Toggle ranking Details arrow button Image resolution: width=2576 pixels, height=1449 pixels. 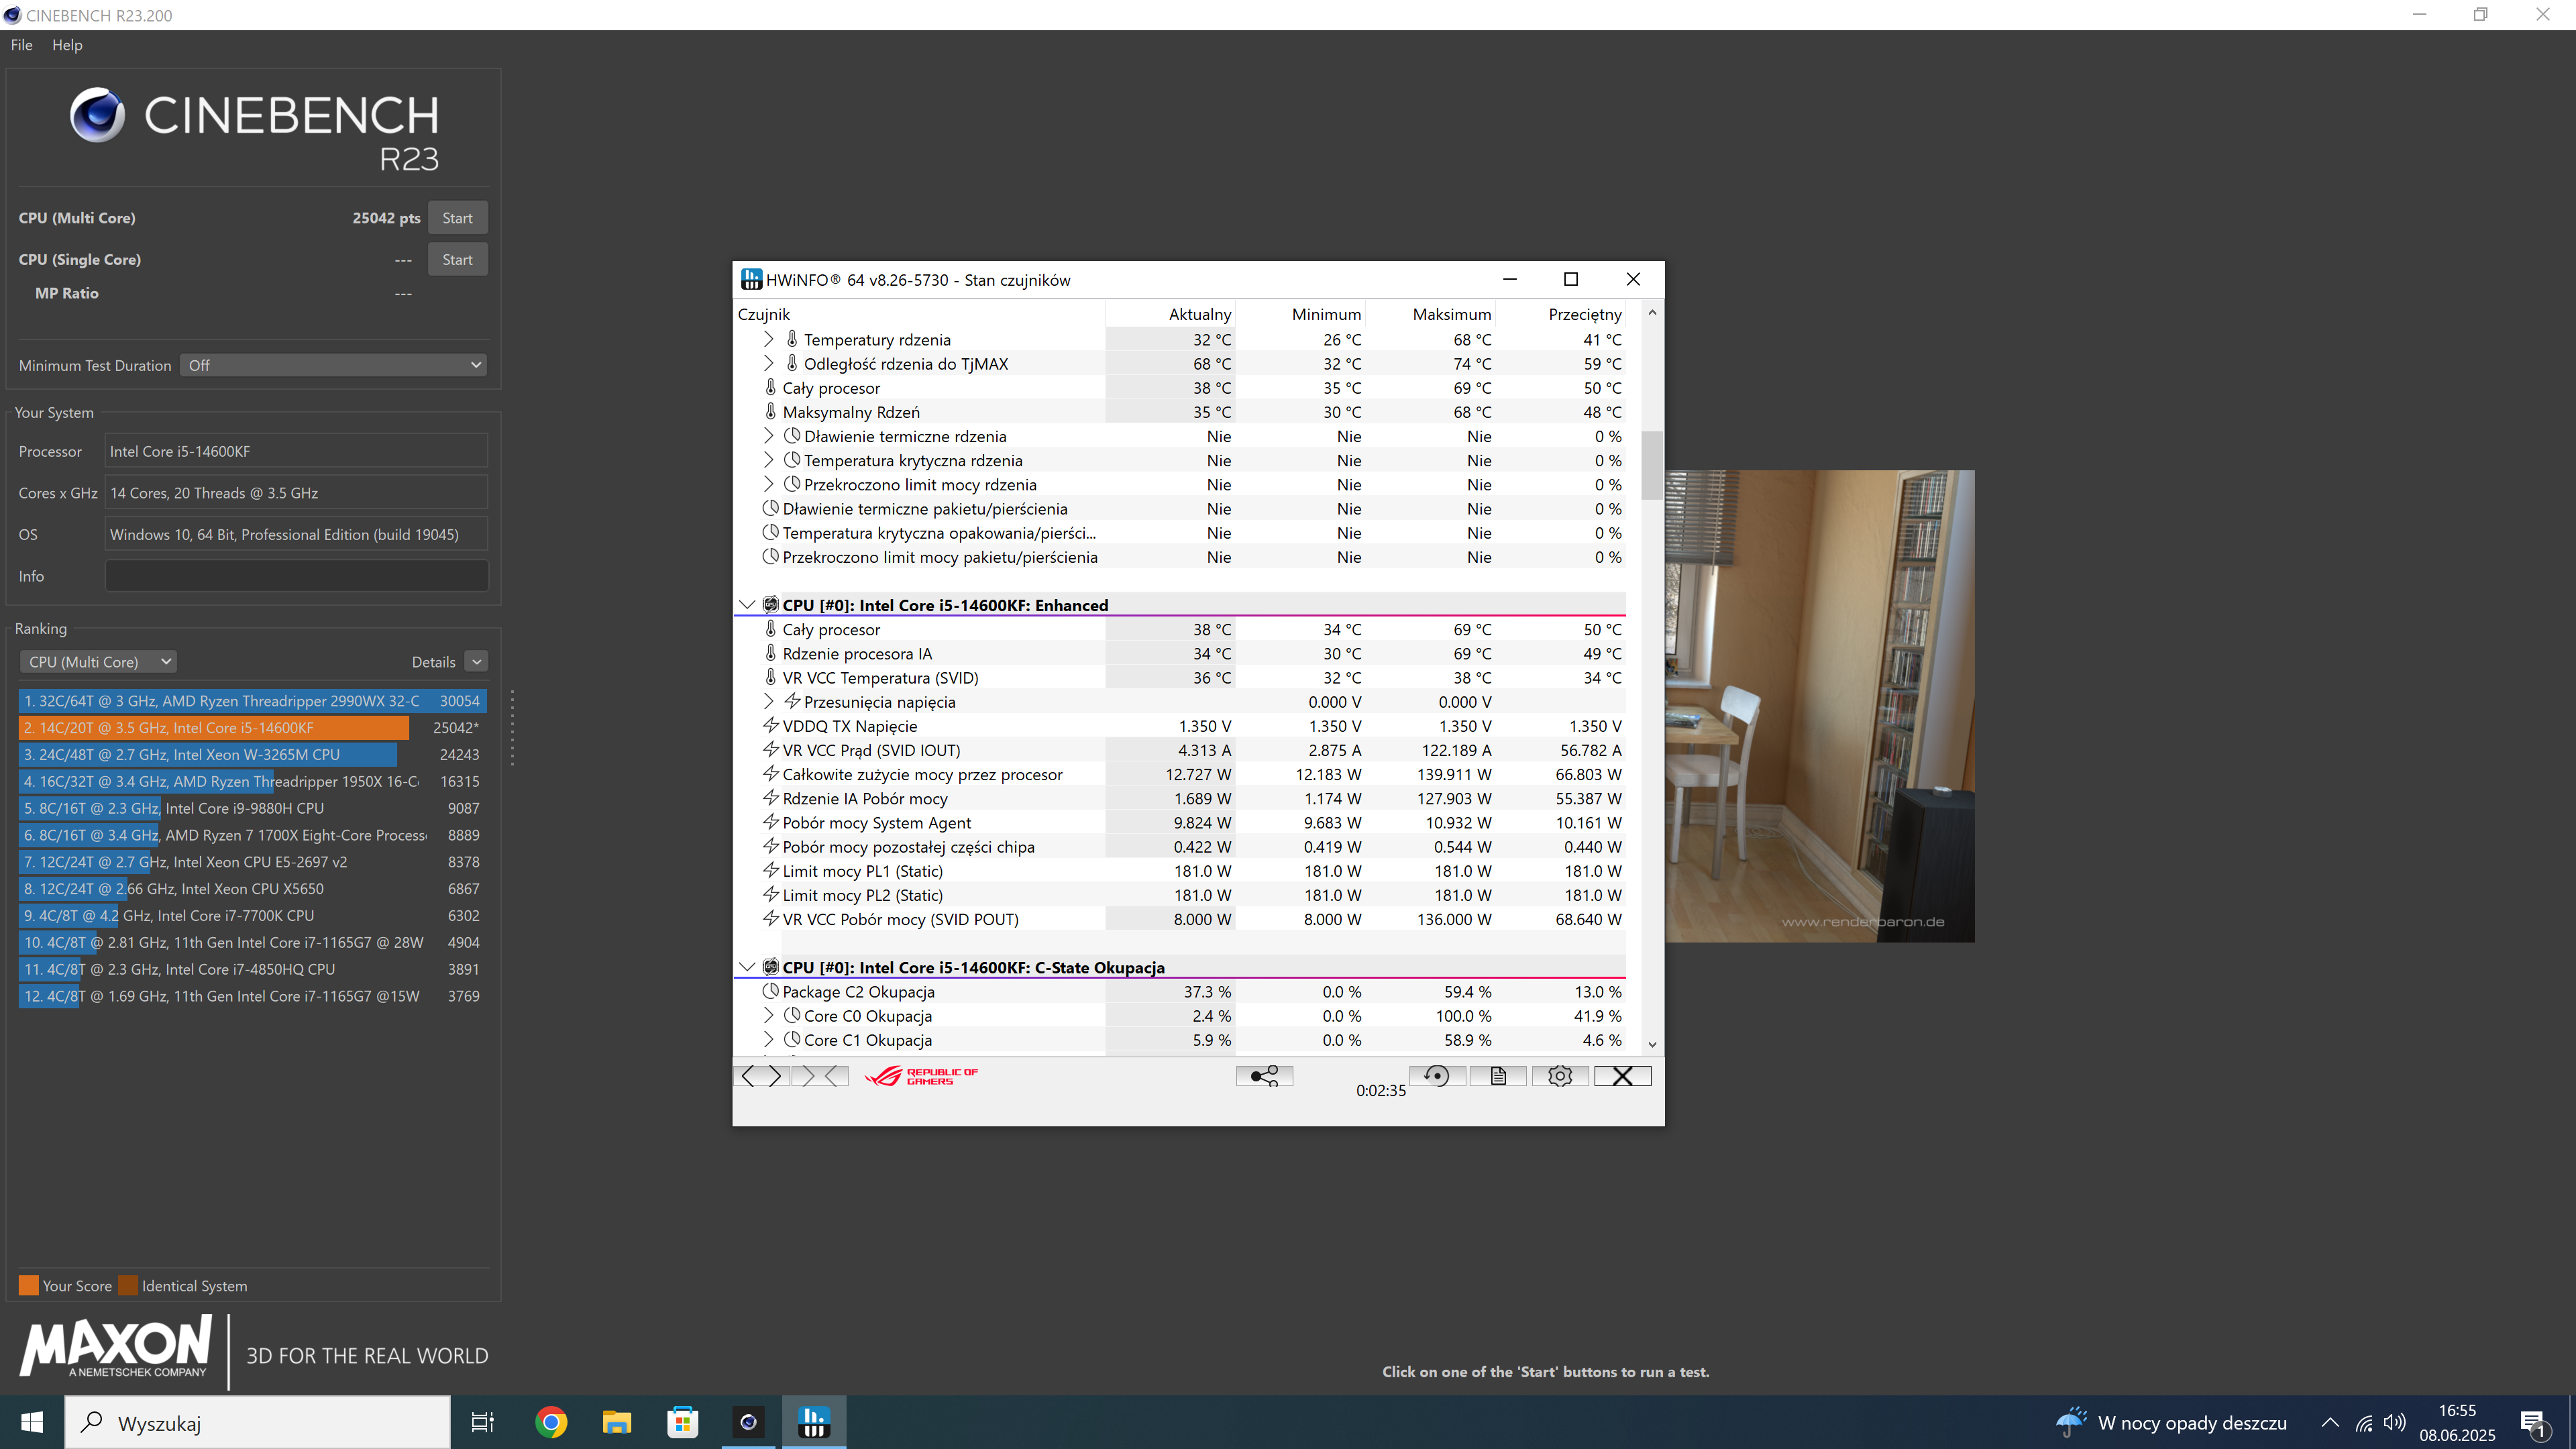pos(477,662)
